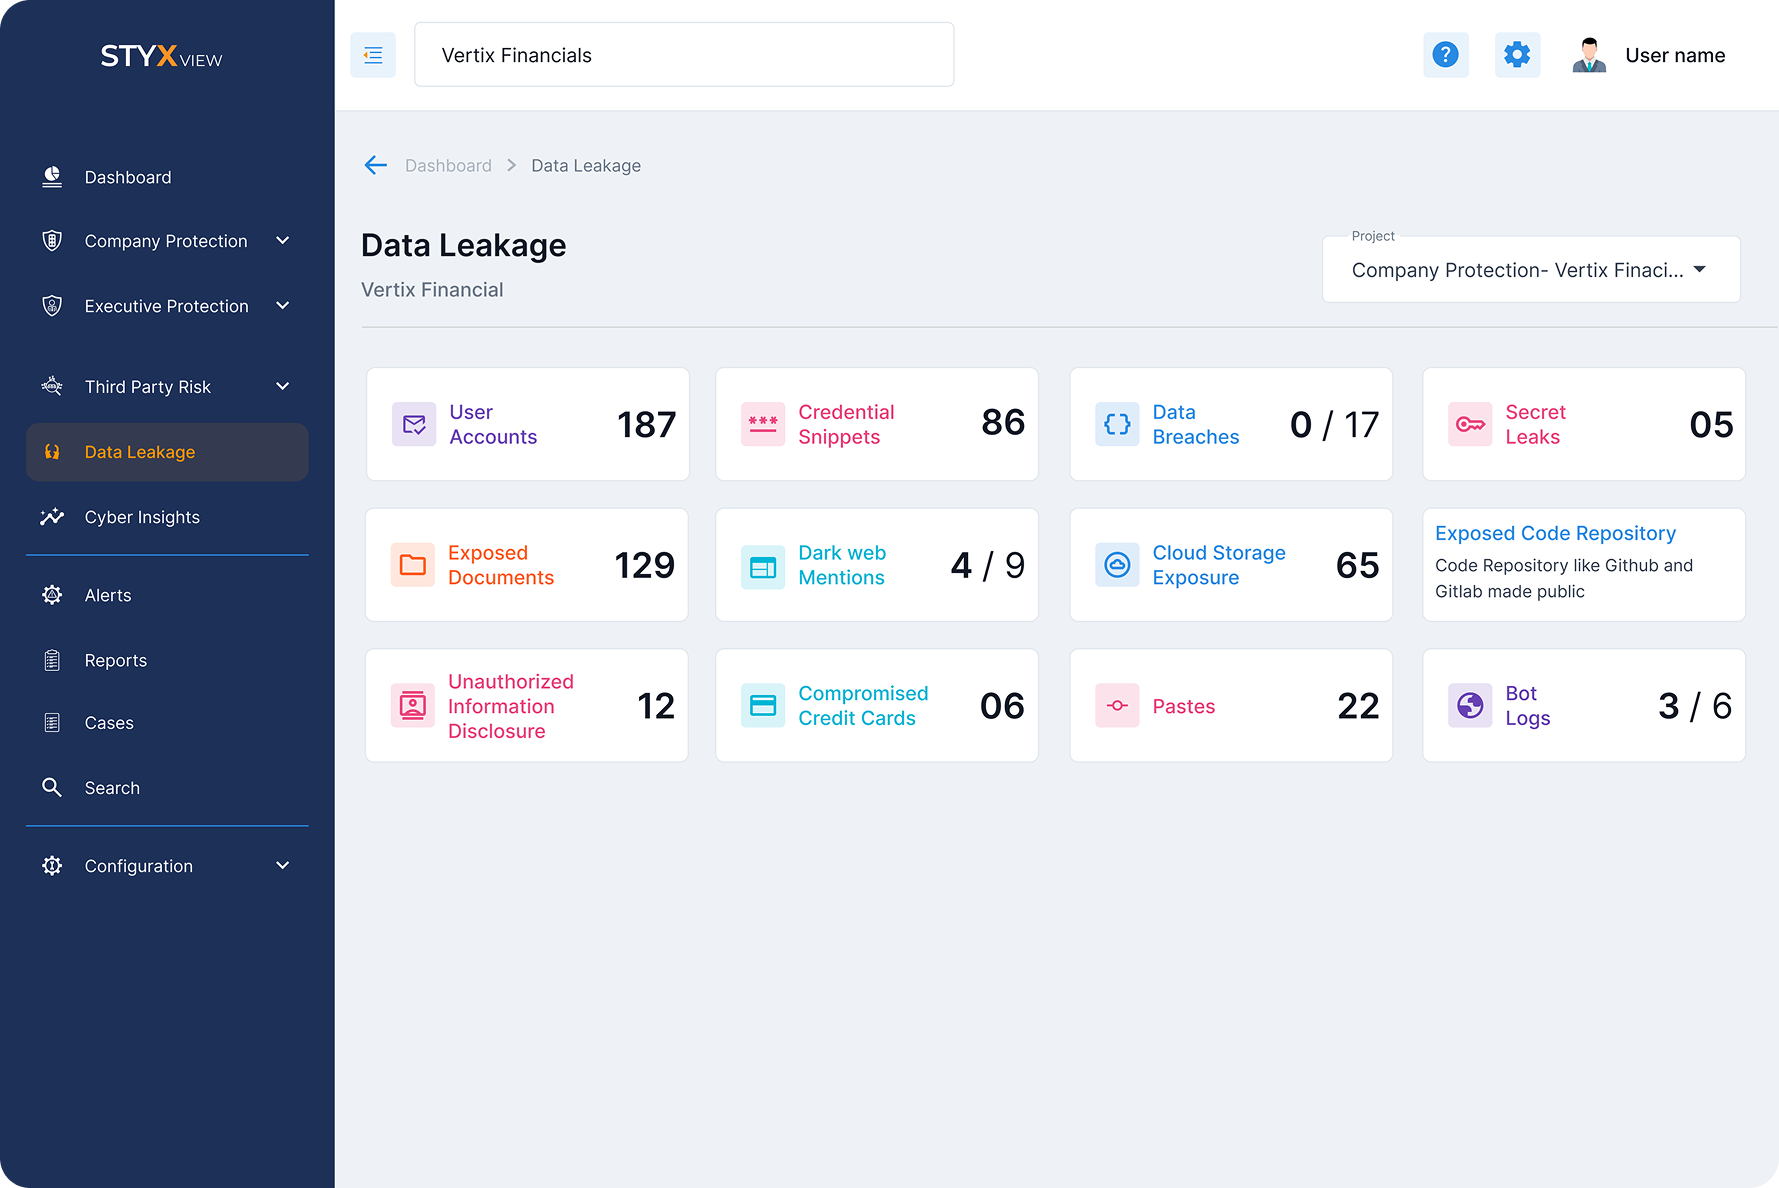Image resolution: width=1779 pixels, height=1188 pixels.
Task: Click the back arrow in breadcrumb
Action: (x=376, y=165)
